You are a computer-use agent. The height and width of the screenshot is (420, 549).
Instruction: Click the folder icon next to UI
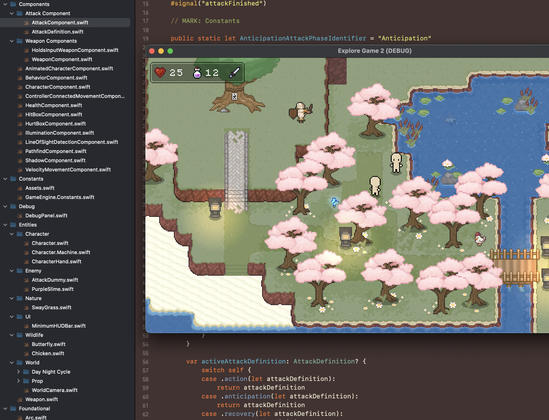20,317
